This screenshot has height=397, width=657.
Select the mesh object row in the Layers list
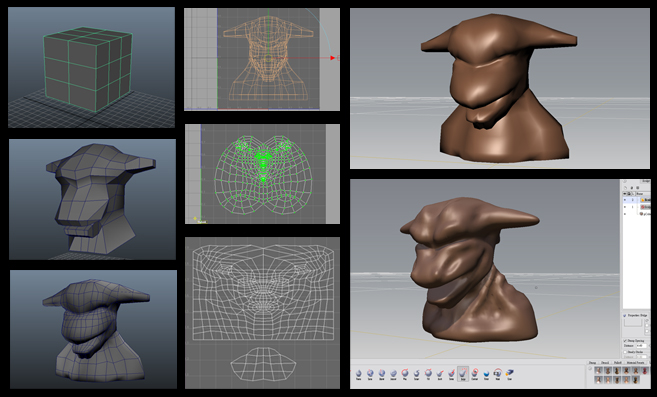[636, 214]
